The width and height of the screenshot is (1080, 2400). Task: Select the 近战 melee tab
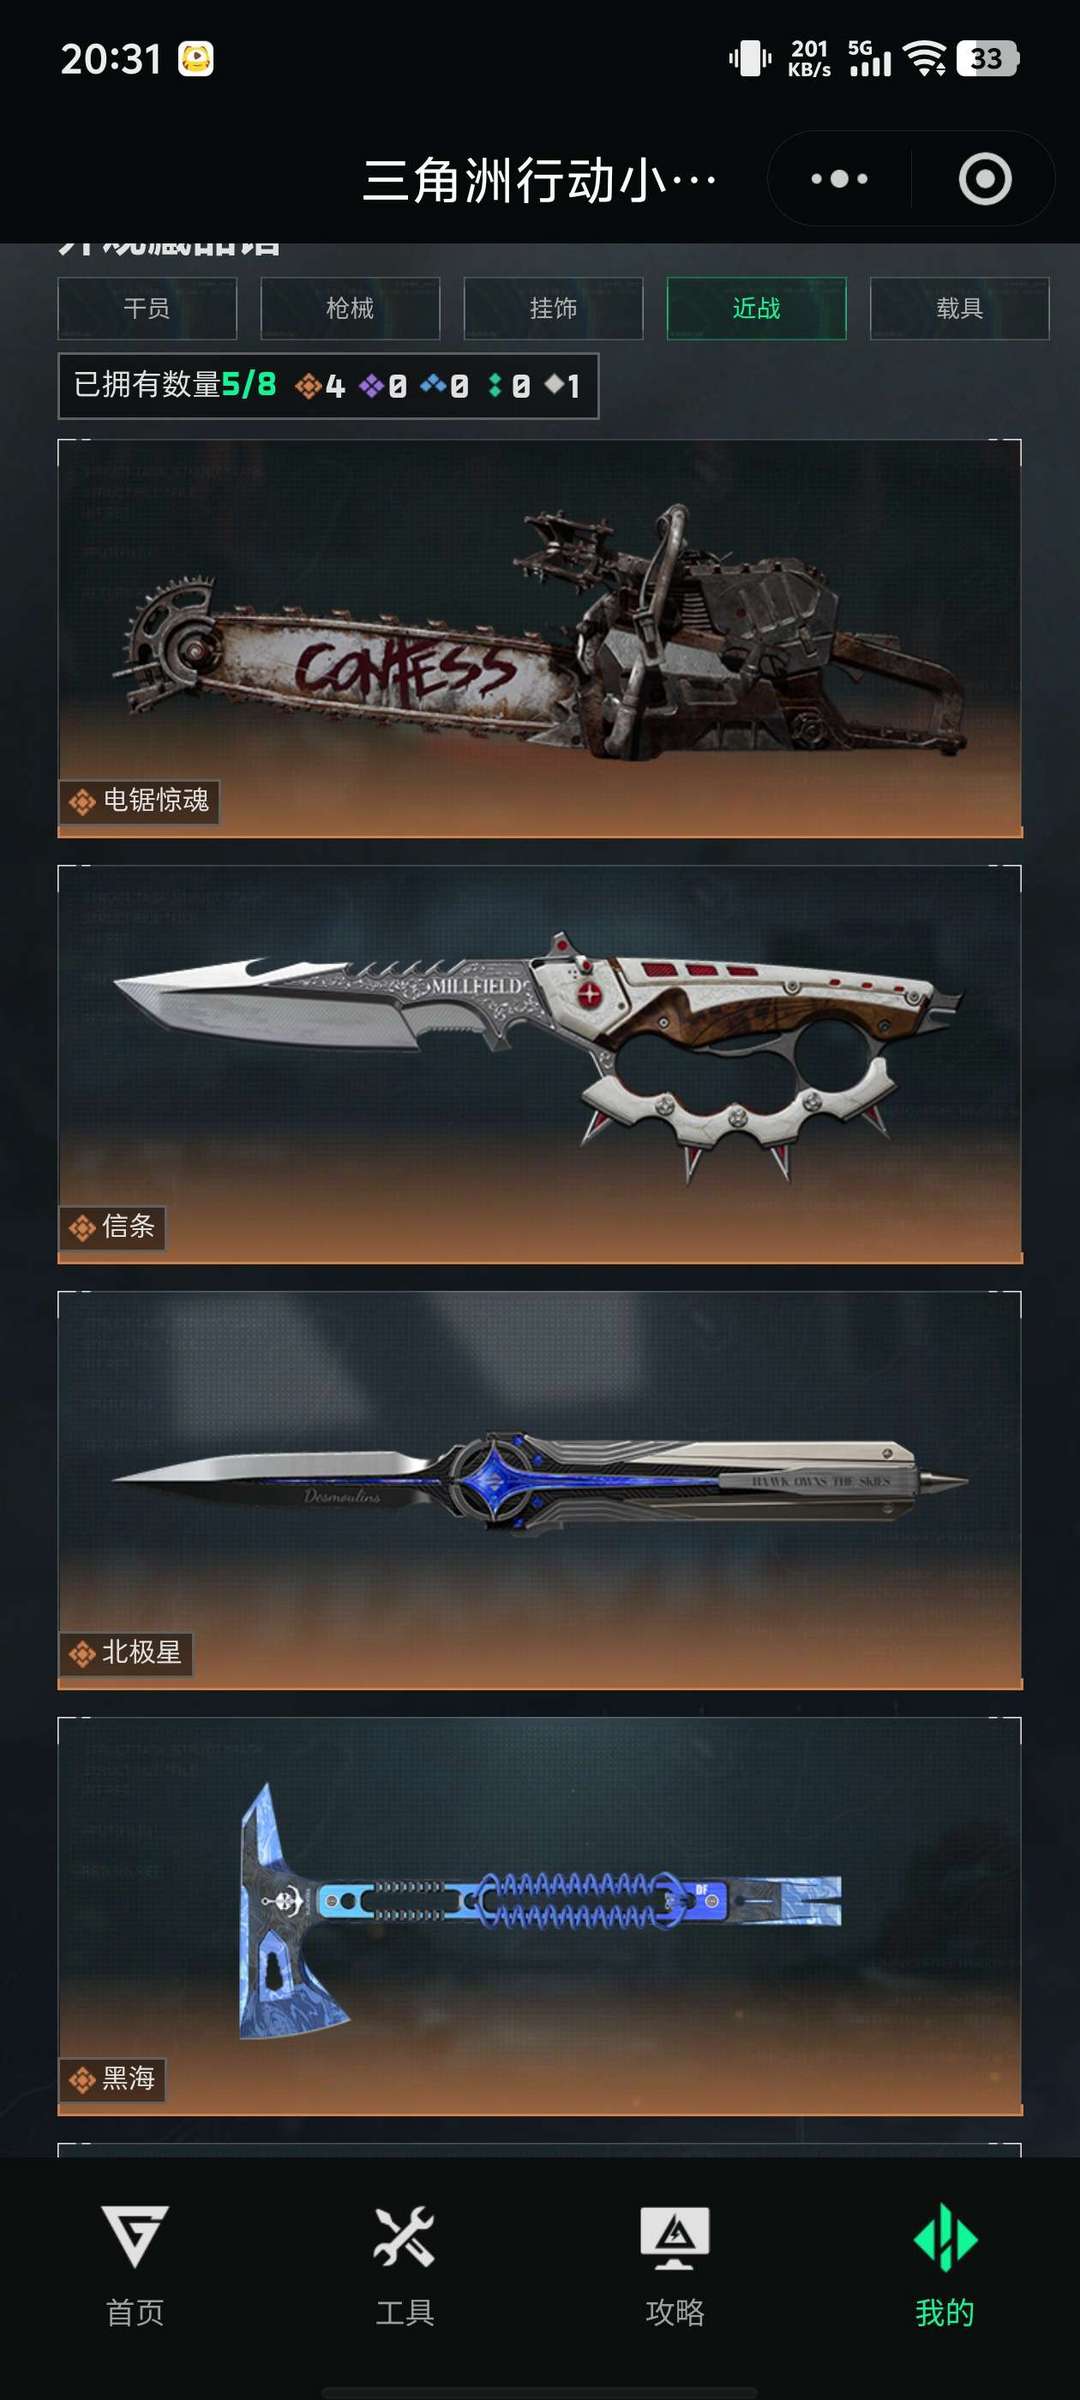(757, 308)
